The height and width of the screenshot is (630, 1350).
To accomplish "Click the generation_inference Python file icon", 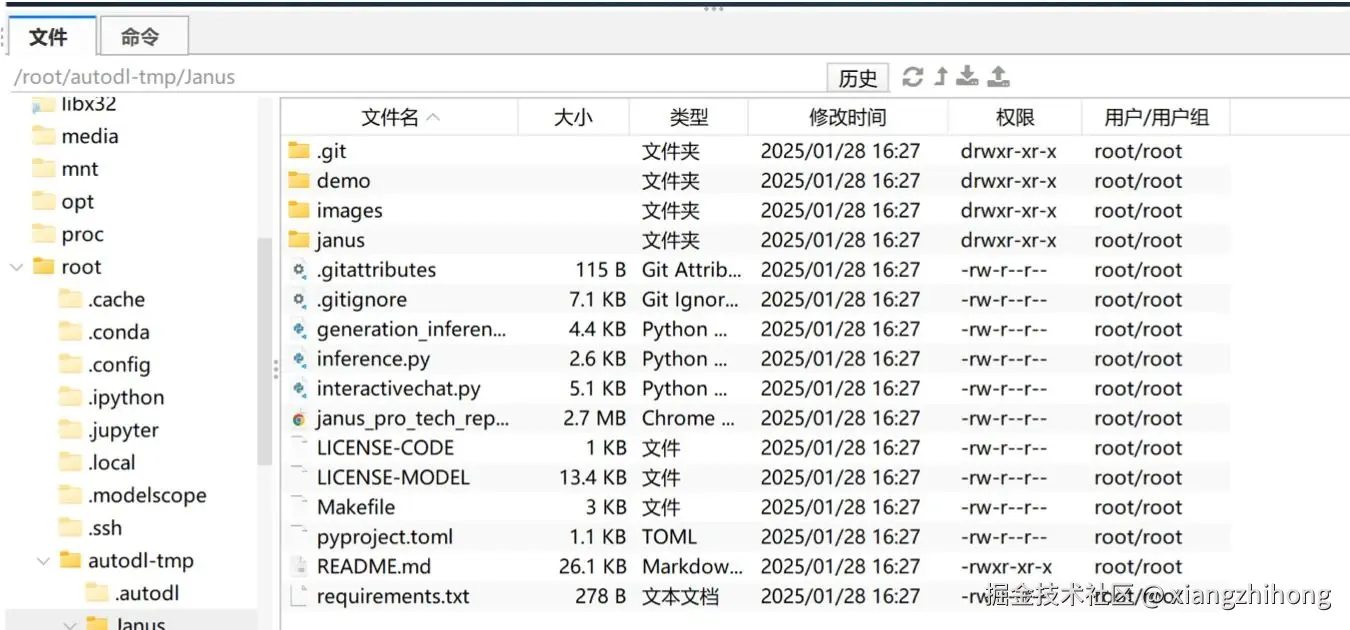I will point(299,329).
